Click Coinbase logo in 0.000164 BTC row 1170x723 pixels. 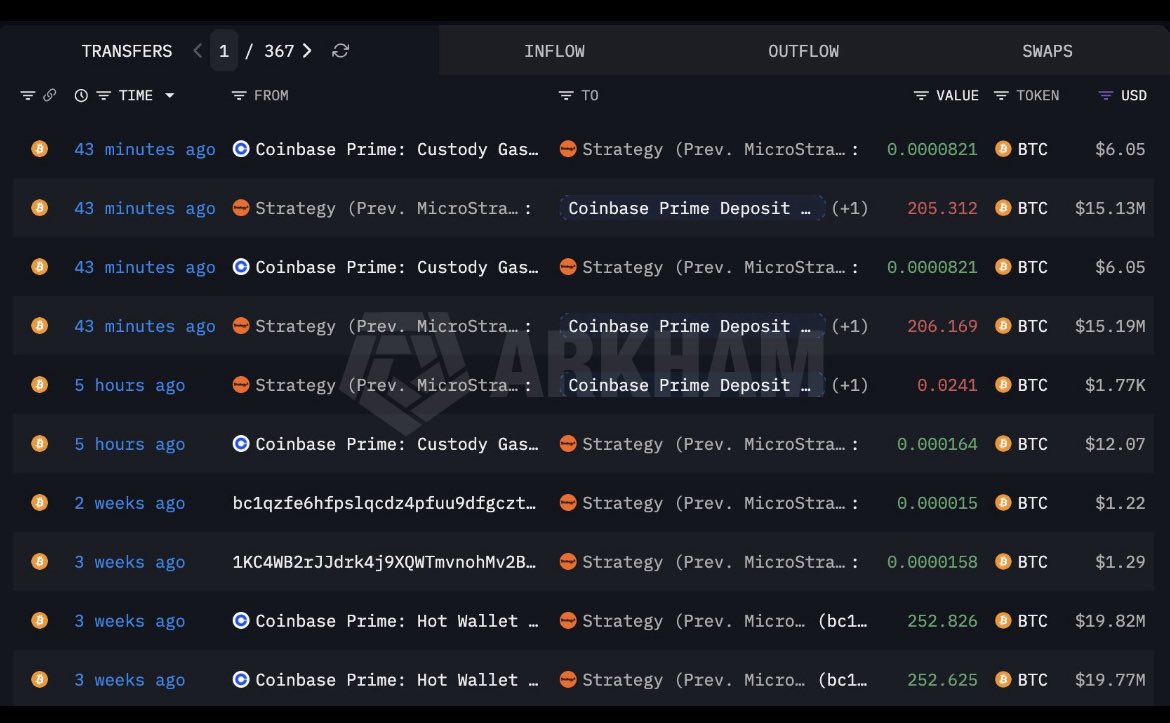[x=240, y=443]
